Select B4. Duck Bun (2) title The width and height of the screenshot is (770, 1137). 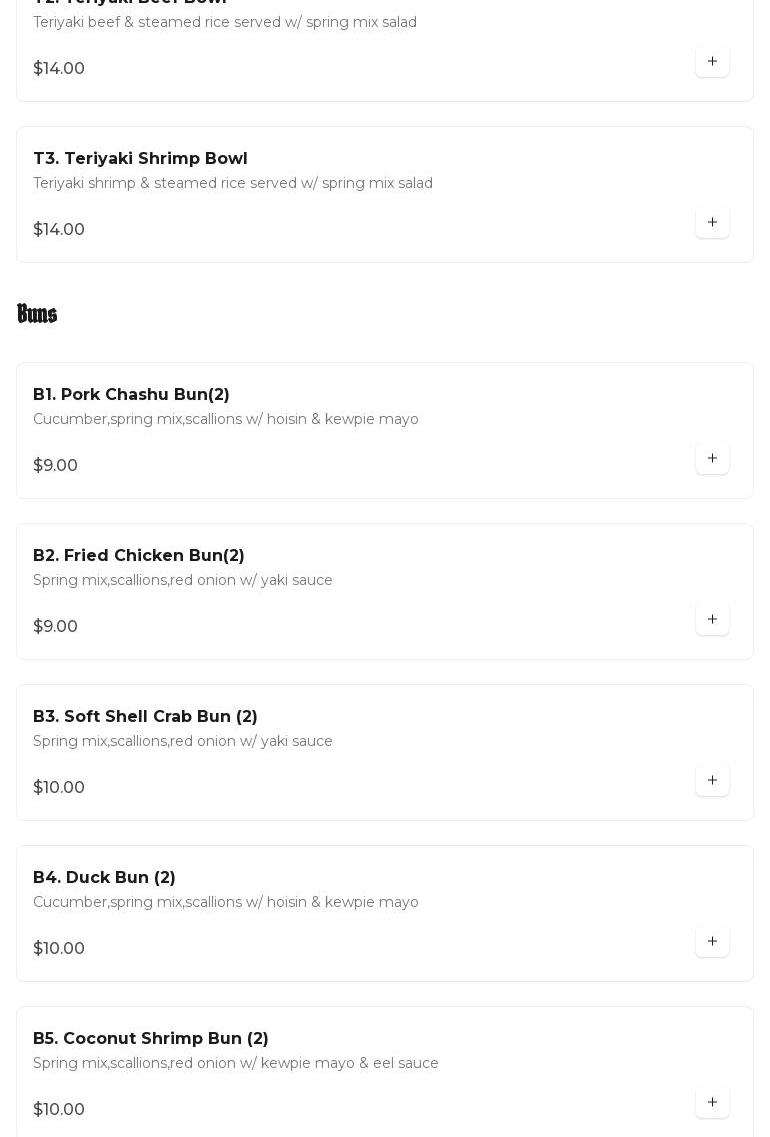(x=104, y=878)
